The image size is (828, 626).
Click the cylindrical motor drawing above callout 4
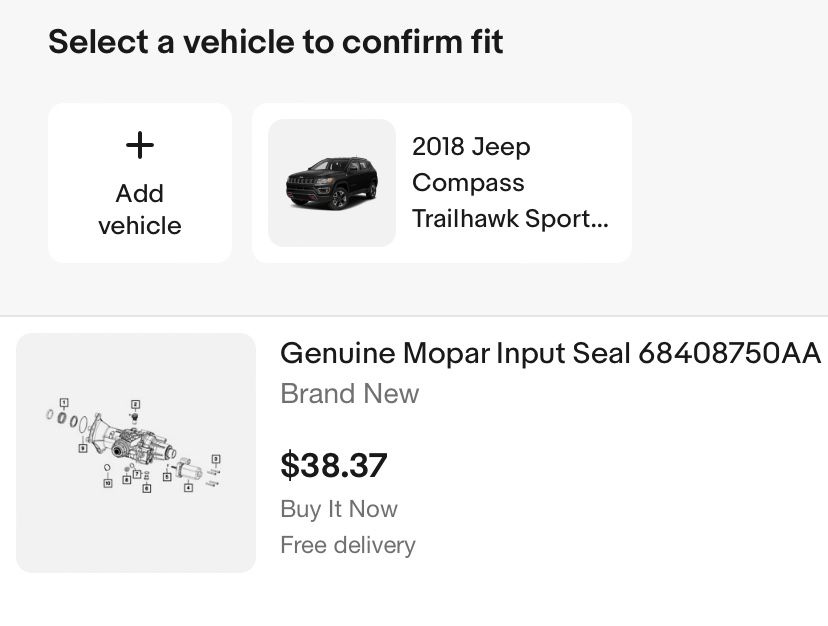pyautogui.click(x=187, y=467)
